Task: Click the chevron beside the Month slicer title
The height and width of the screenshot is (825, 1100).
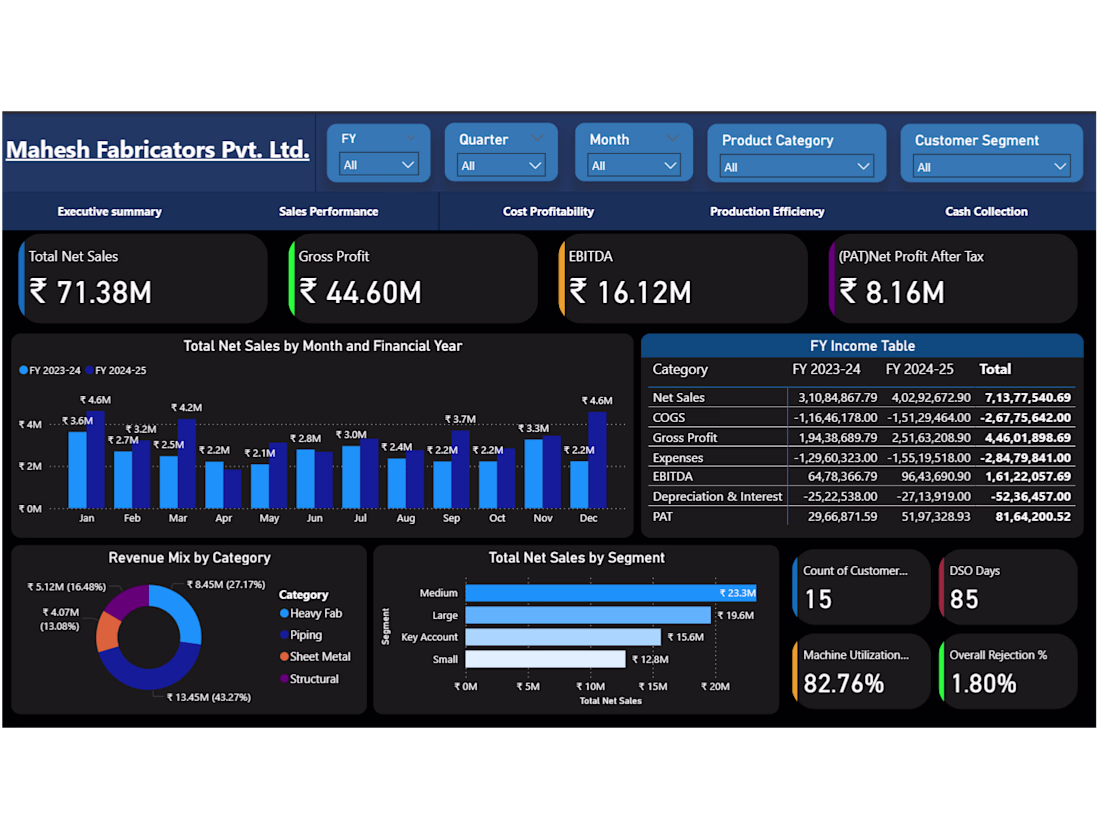Action: tap(672, 138)
